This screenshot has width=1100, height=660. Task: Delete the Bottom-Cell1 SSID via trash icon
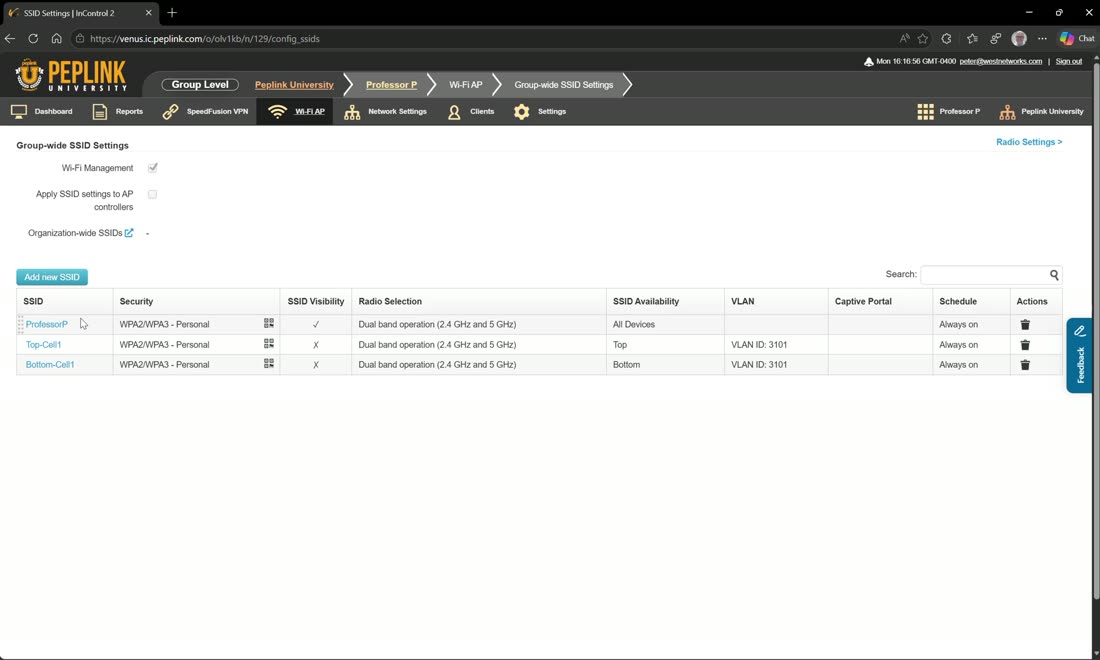1025,365
